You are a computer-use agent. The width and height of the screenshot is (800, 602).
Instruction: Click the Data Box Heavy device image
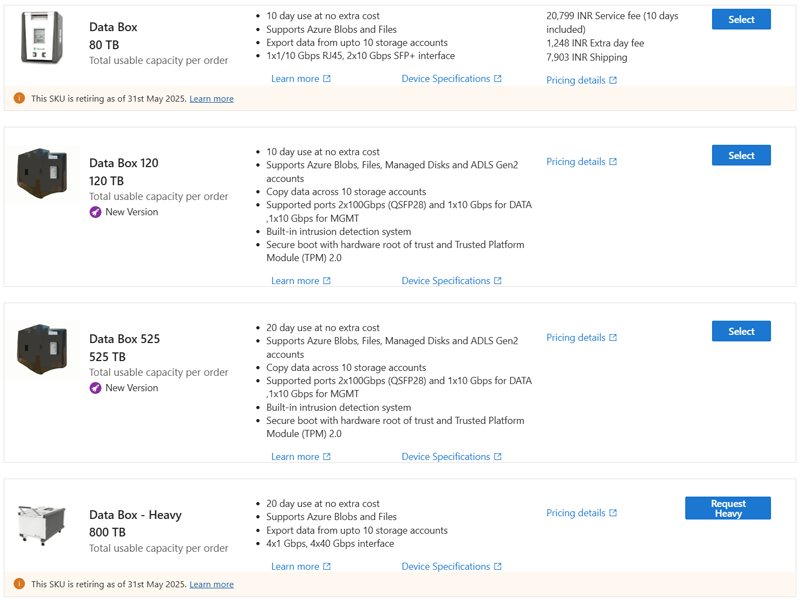[x=42, y=524]
